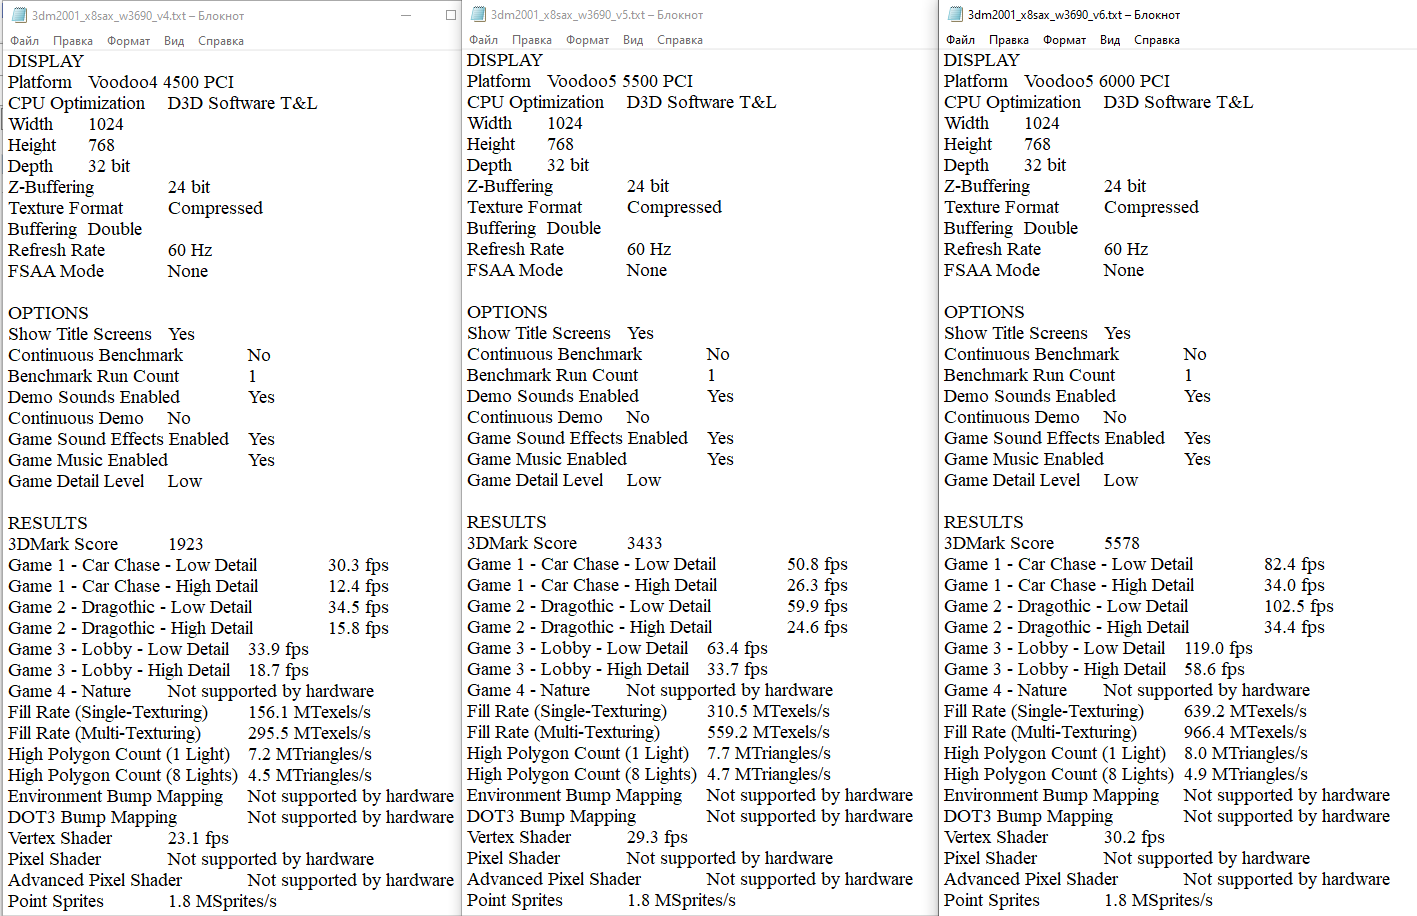This screenshot has height=916, width=1417.
Task: Open Формат menu in v6.txt window
Action: [x=1065, y=40]
